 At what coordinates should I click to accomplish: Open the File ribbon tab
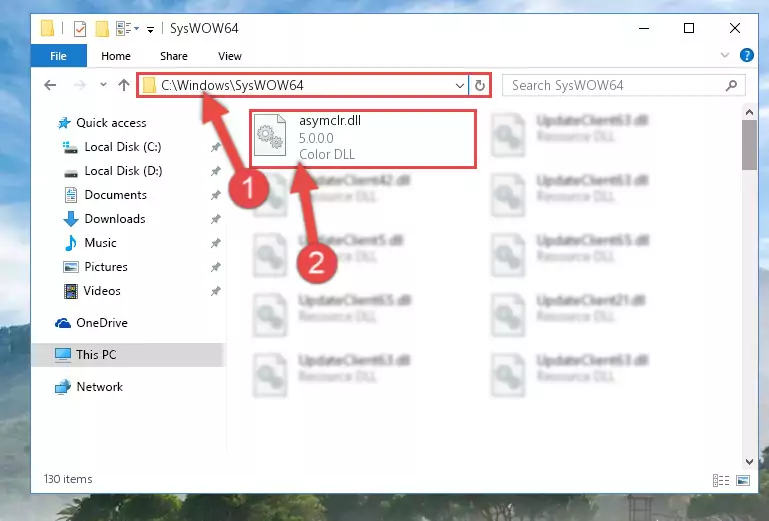point(58,56)
